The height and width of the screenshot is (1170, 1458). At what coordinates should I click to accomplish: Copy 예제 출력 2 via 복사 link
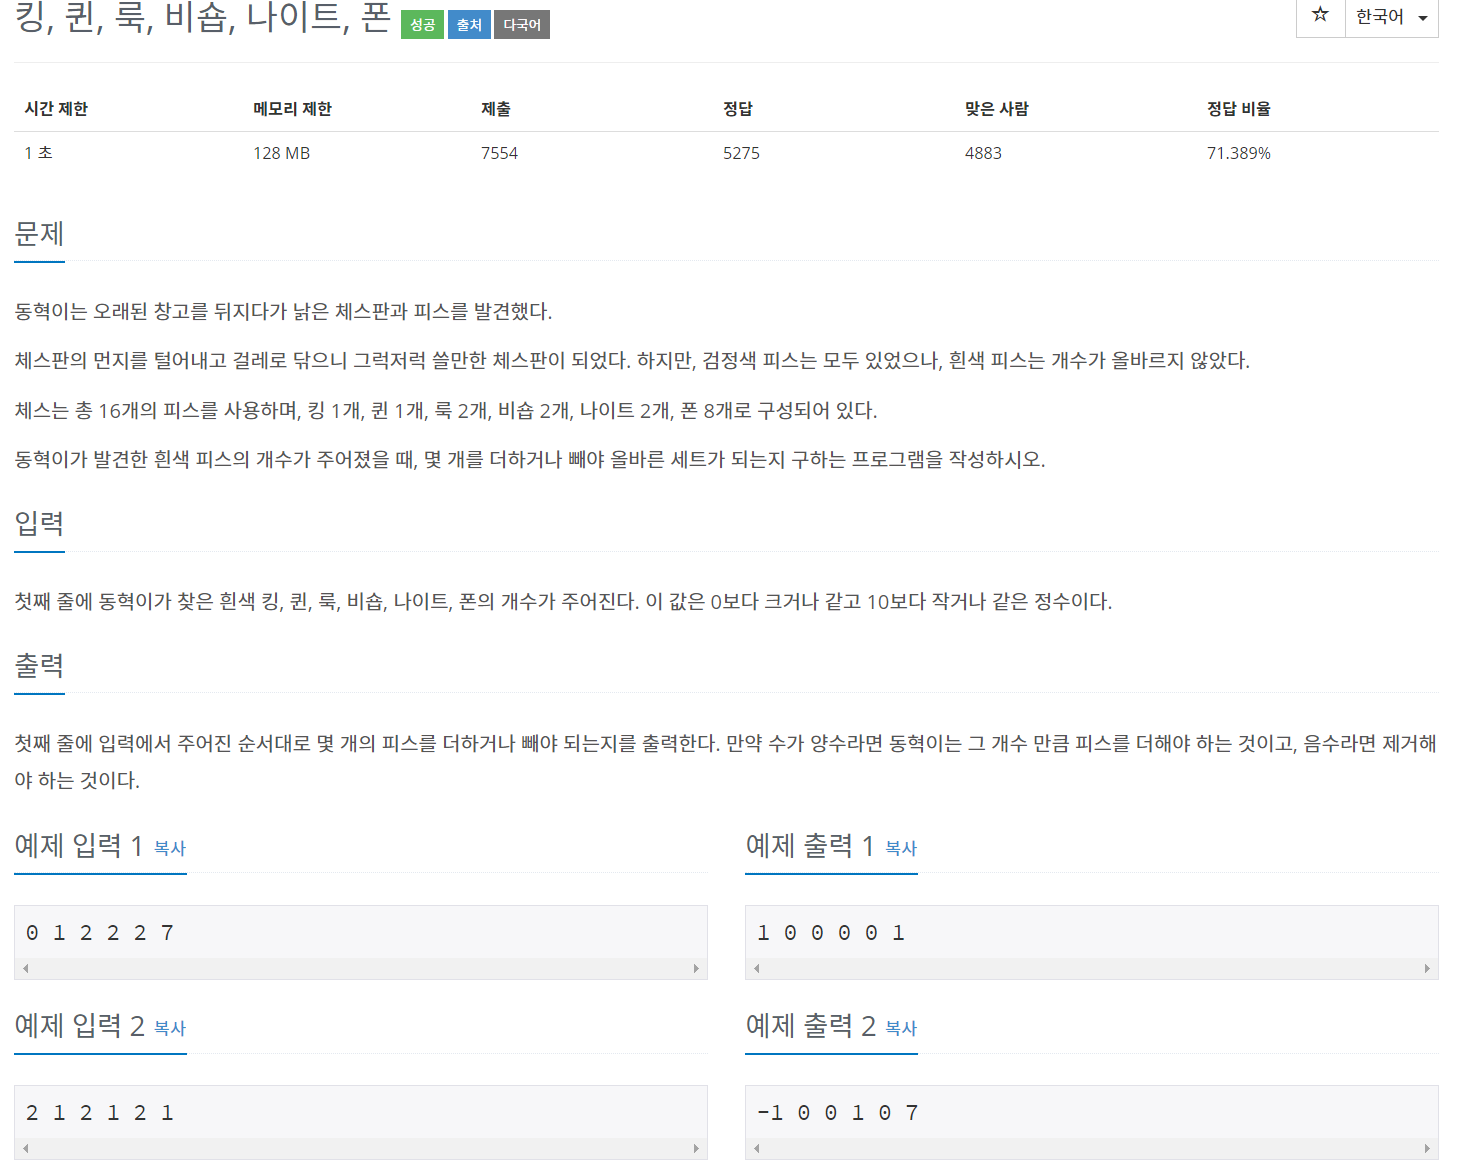click(x=901, y=1028)
